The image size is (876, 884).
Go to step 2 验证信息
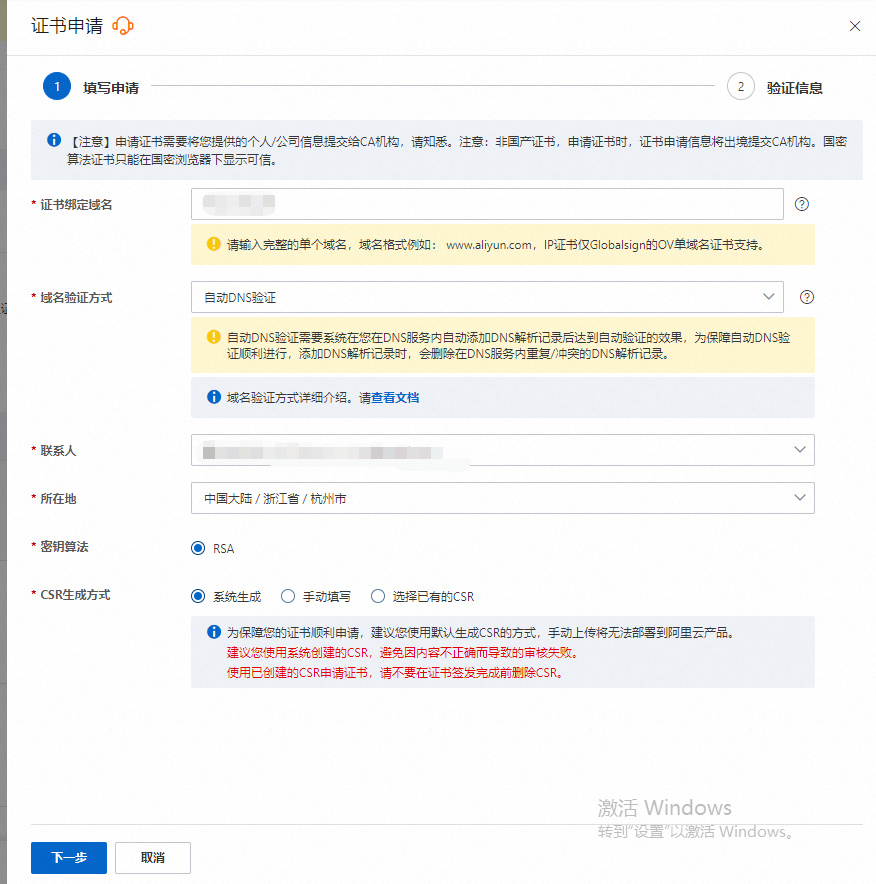(x=741, y=87)
